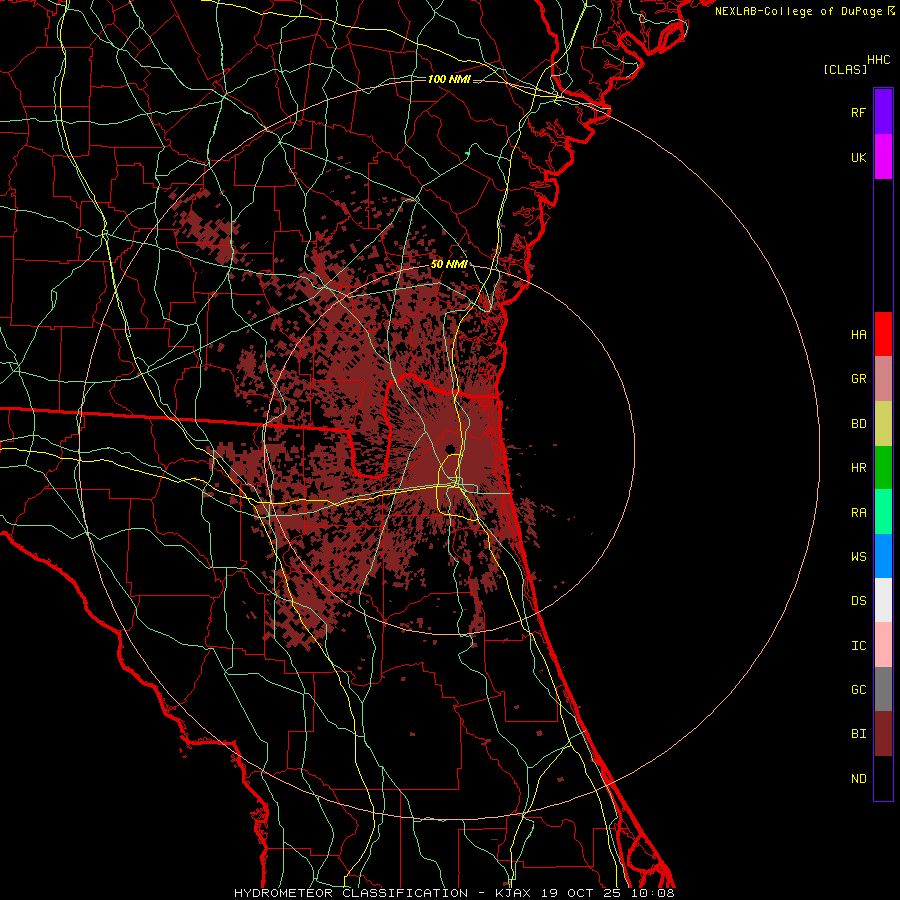Click the 'RF' legend label
This screenshot has width=900, height=900.
tap(859, 112)
